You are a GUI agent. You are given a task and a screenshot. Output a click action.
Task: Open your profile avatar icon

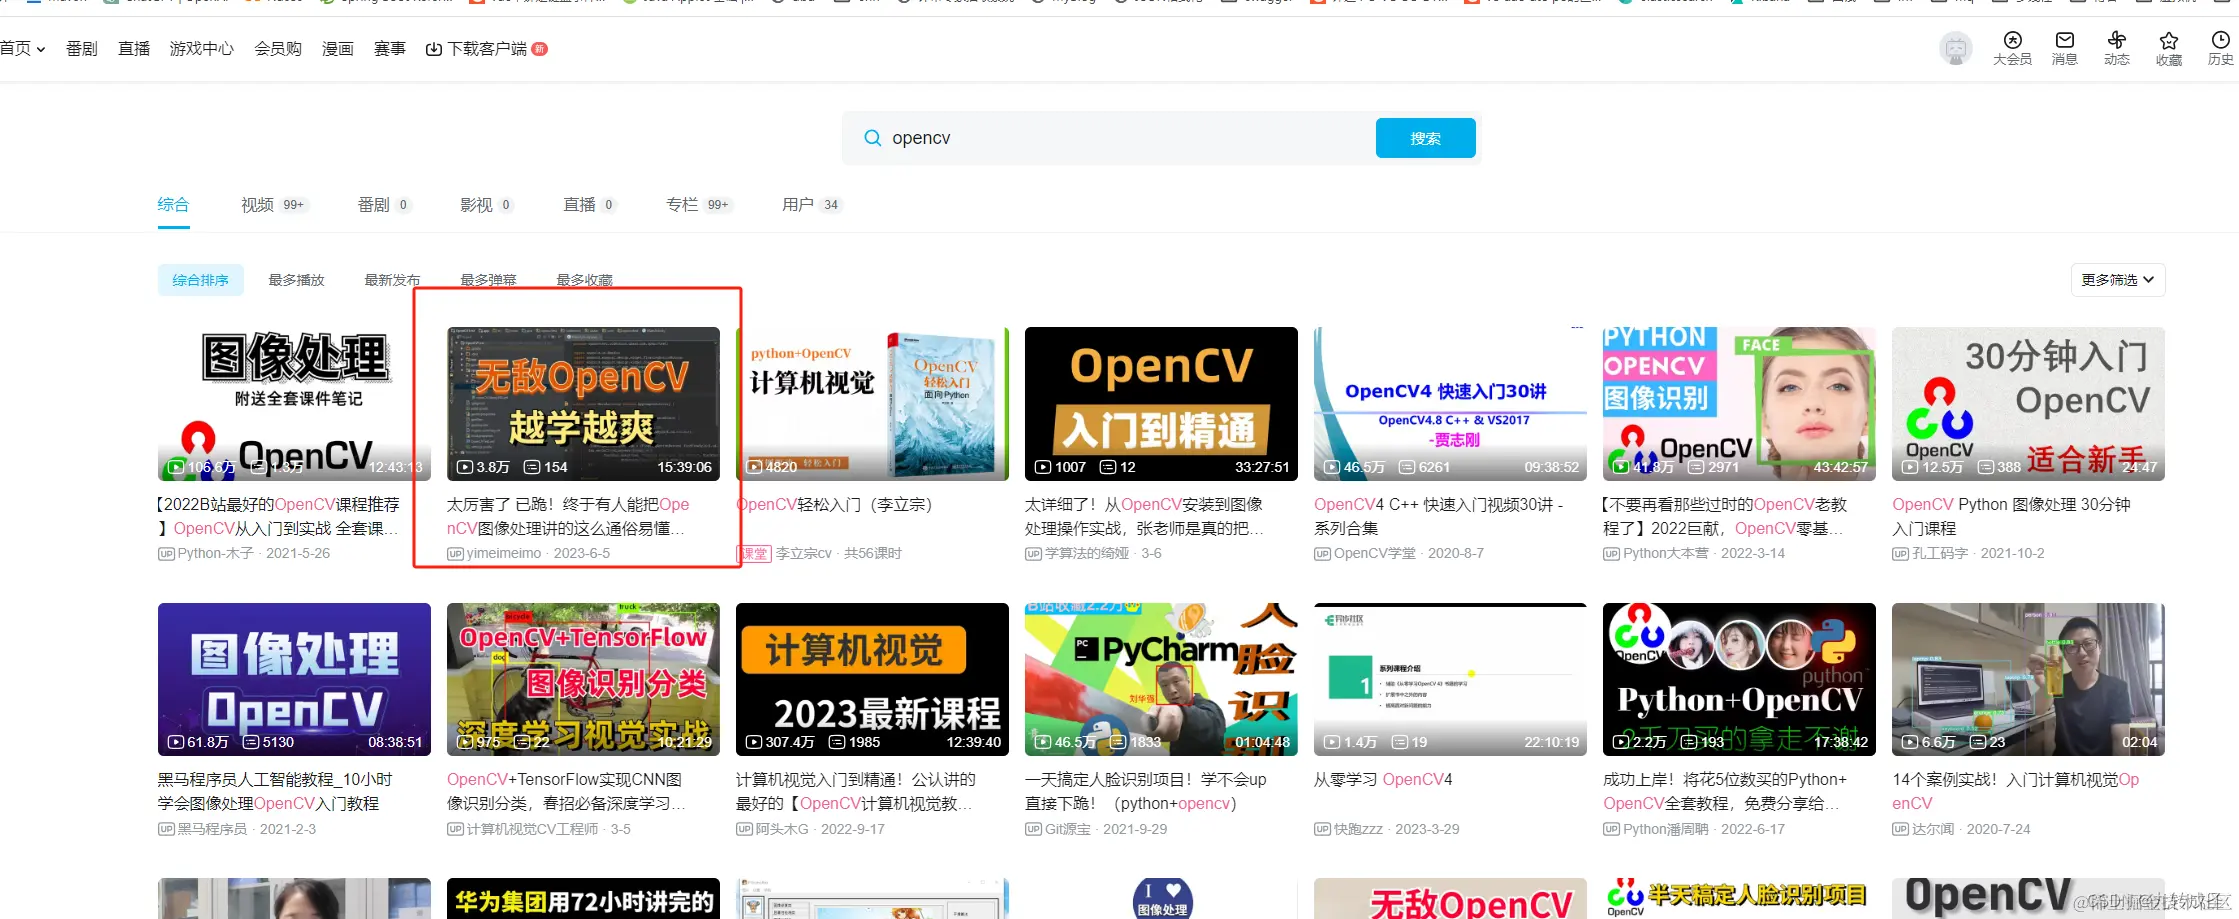1957,47
